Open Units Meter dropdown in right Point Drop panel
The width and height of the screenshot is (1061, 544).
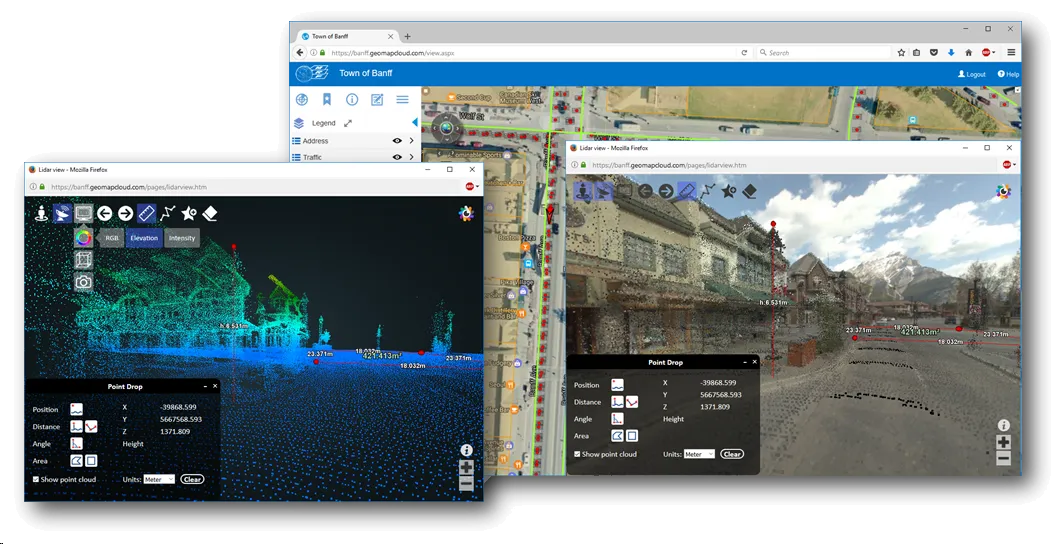699,454
